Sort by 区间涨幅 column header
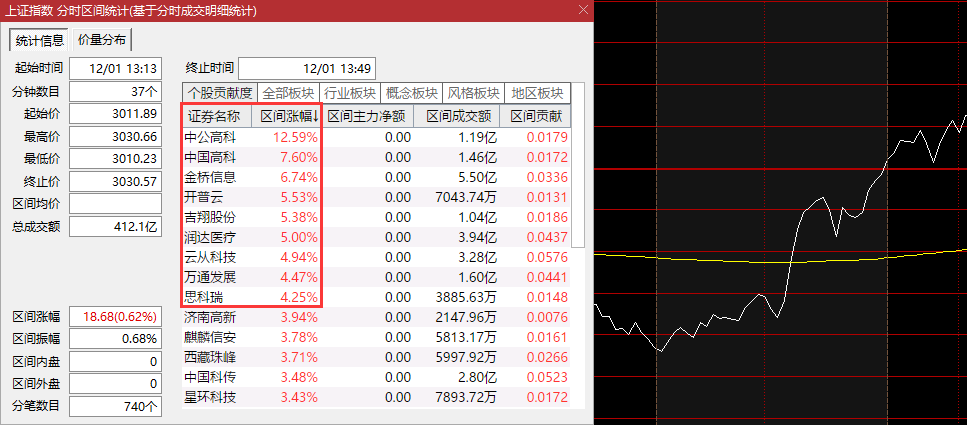Viewport: 967px width, 425px height. [x=287, y=116]
